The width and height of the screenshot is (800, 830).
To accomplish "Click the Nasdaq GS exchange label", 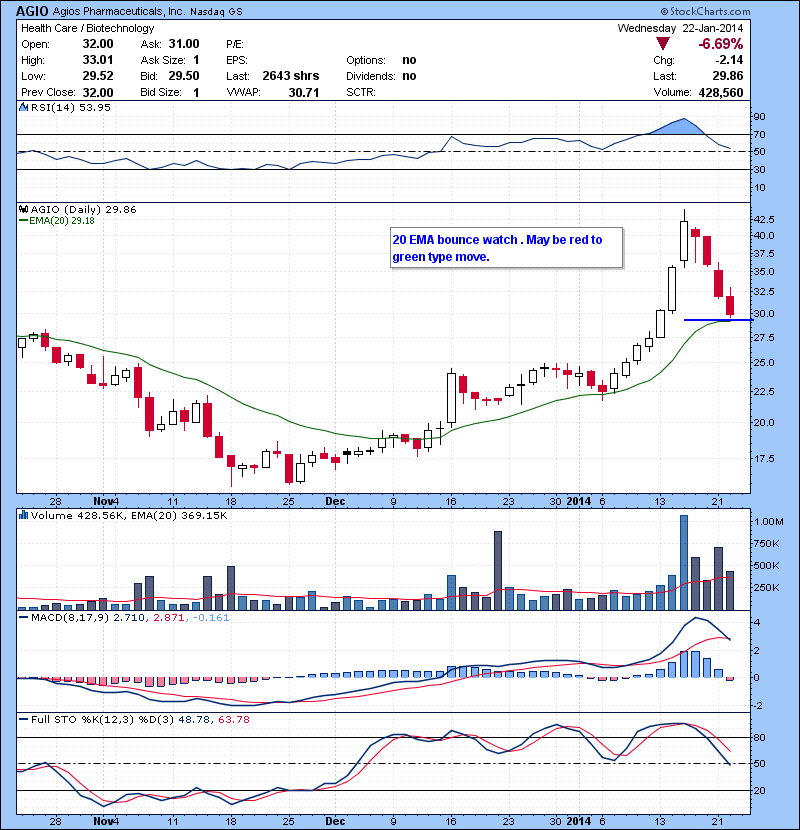I will tap(216, 12).
